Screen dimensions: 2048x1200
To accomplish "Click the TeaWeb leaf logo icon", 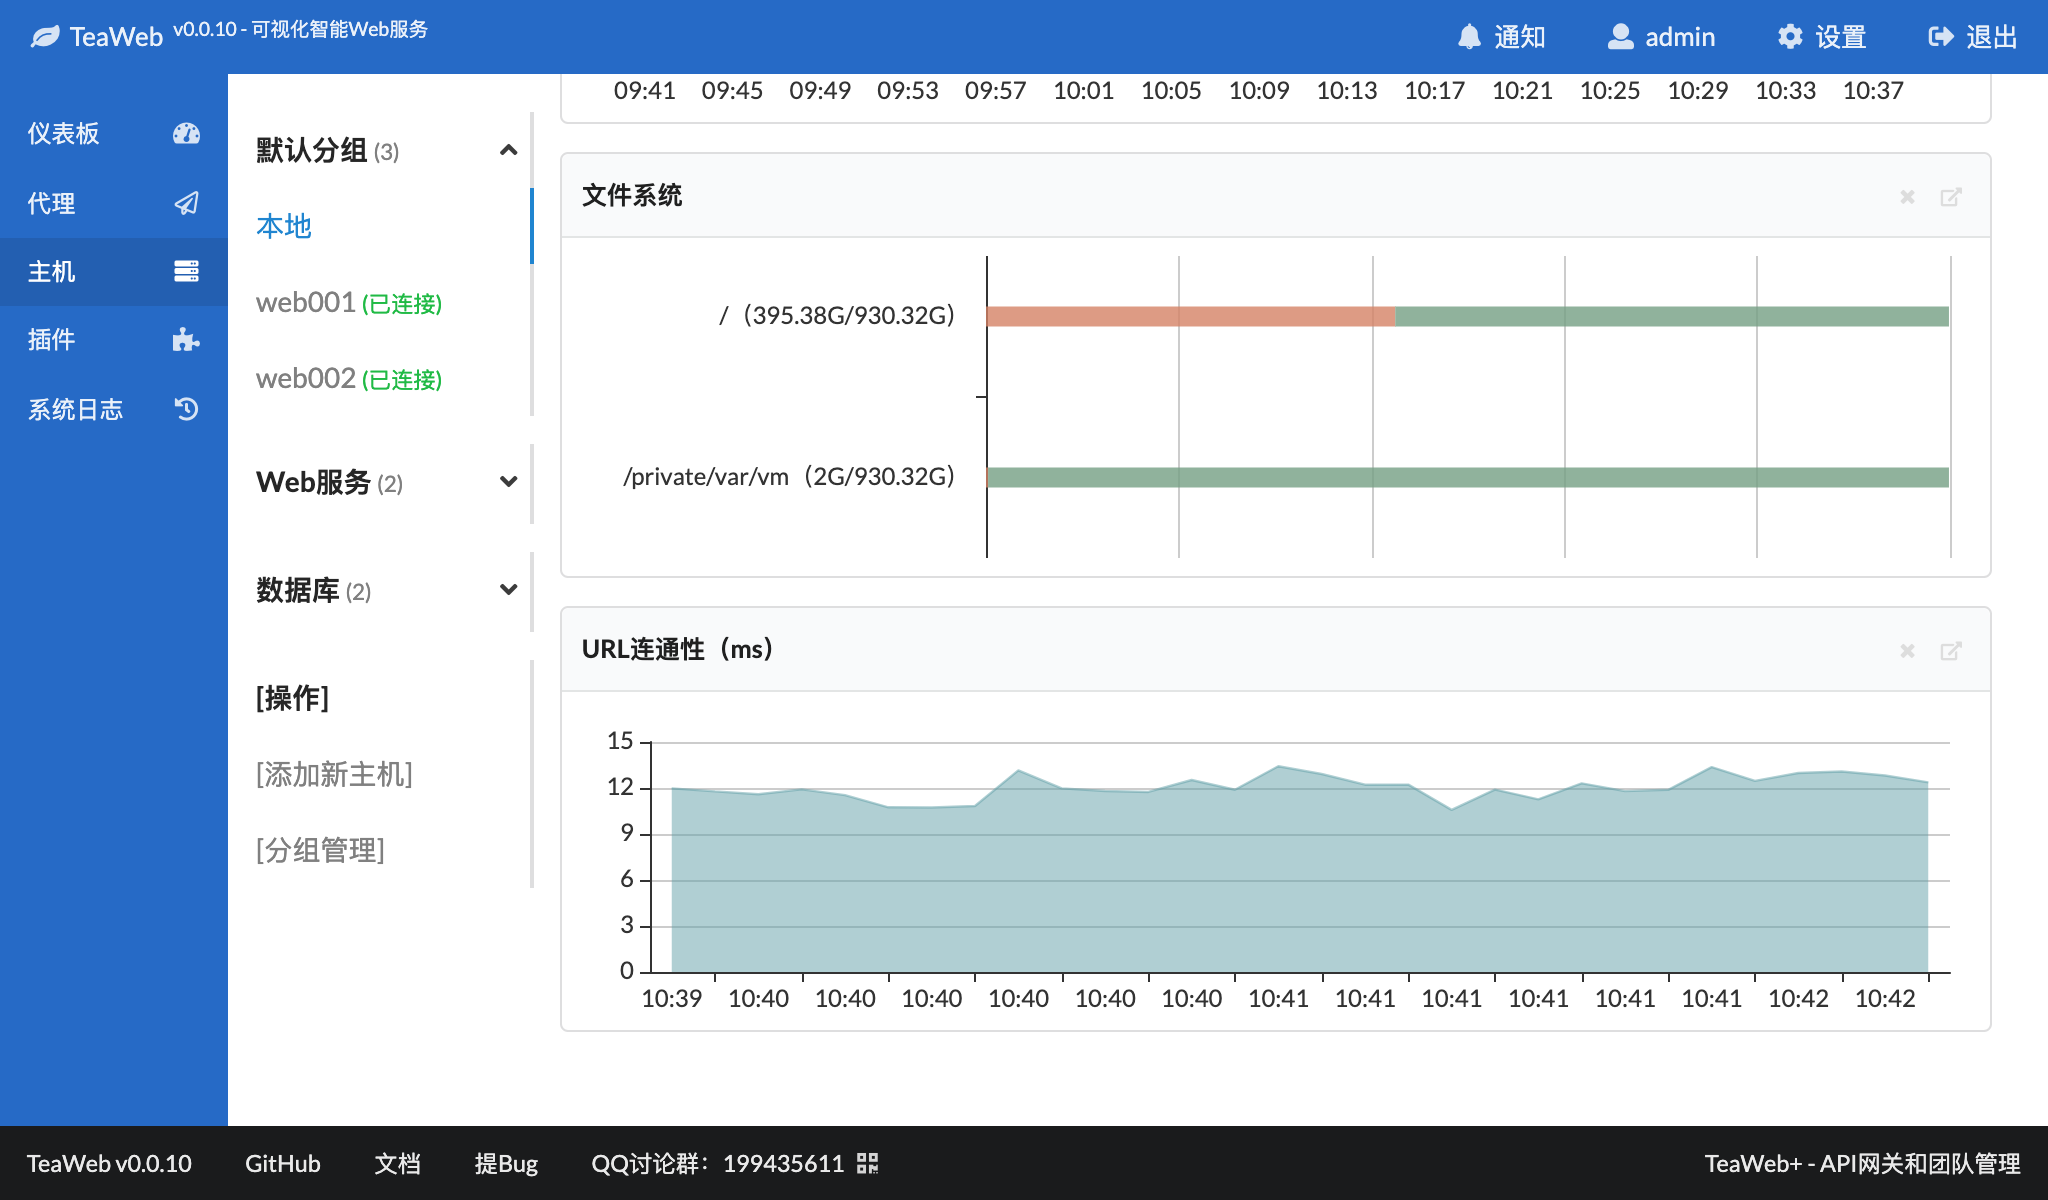I will point(45,37).
